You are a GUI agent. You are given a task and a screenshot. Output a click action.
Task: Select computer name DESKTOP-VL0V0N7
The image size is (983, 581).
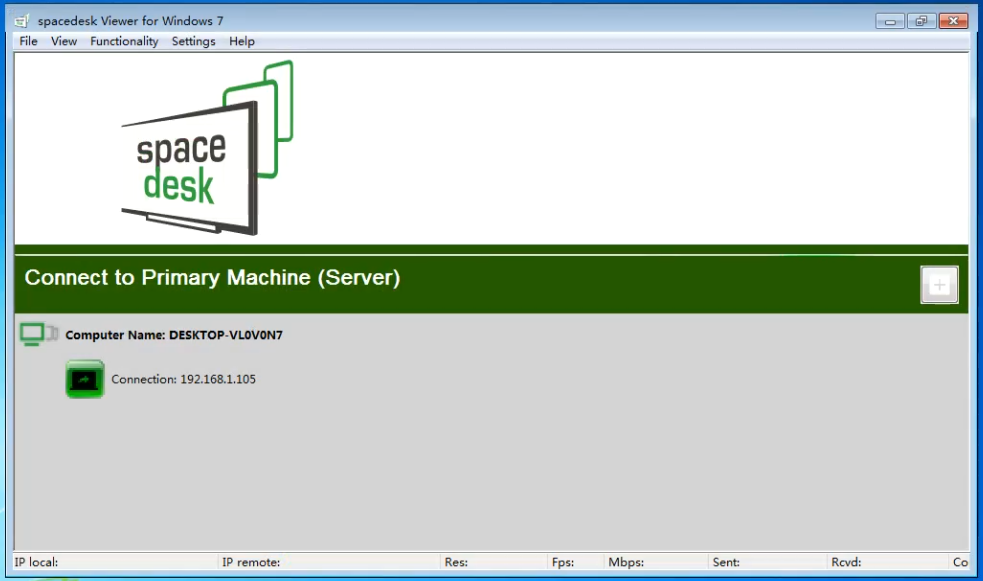[x=174, y=335]
